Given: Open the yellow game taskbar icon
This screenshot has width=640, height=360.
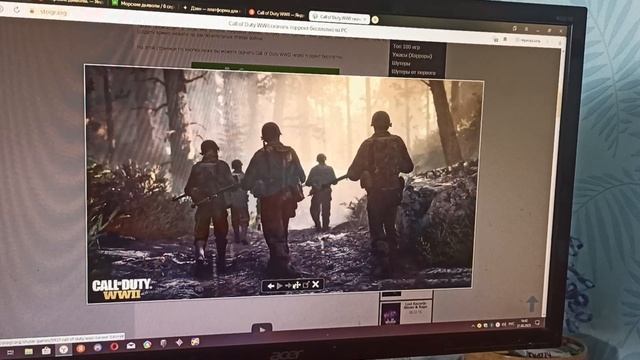Looking at the screenshot, I should pos(195,342).
